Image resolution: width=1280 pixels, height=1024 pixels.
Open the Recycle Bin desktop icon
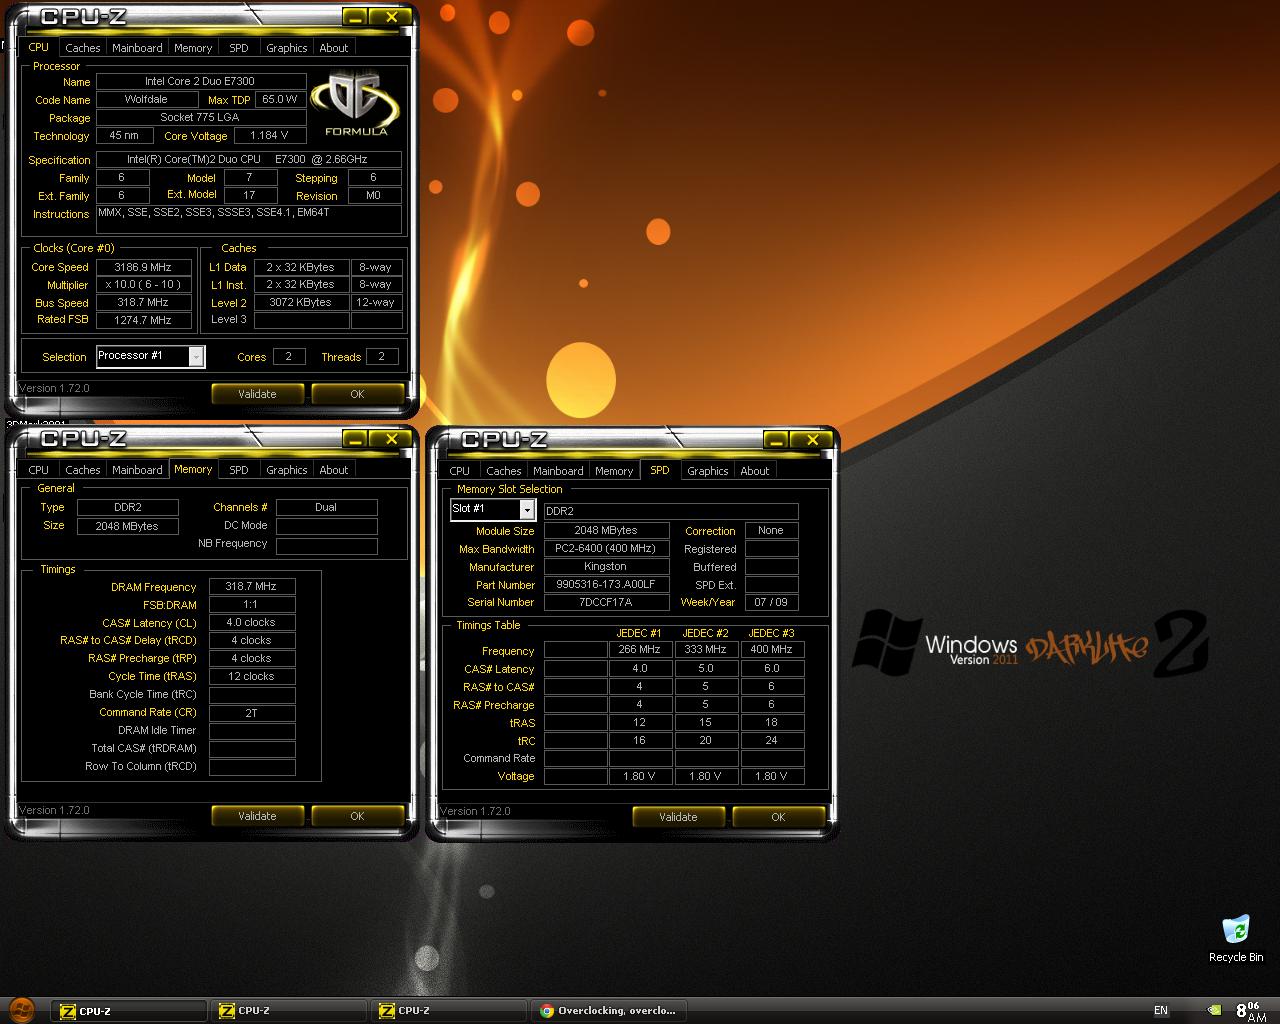click(1236, 938)
